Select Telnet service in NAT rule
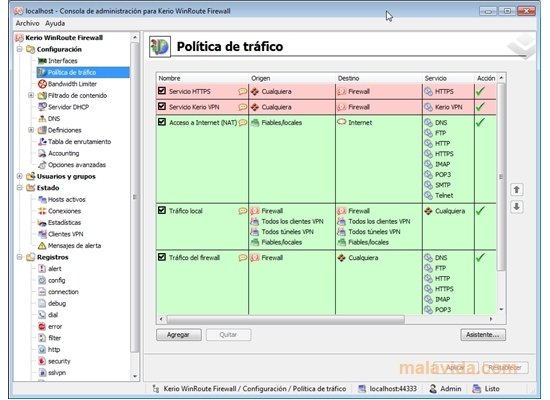Viewport: 550px width, 400px height. [444, 195]
